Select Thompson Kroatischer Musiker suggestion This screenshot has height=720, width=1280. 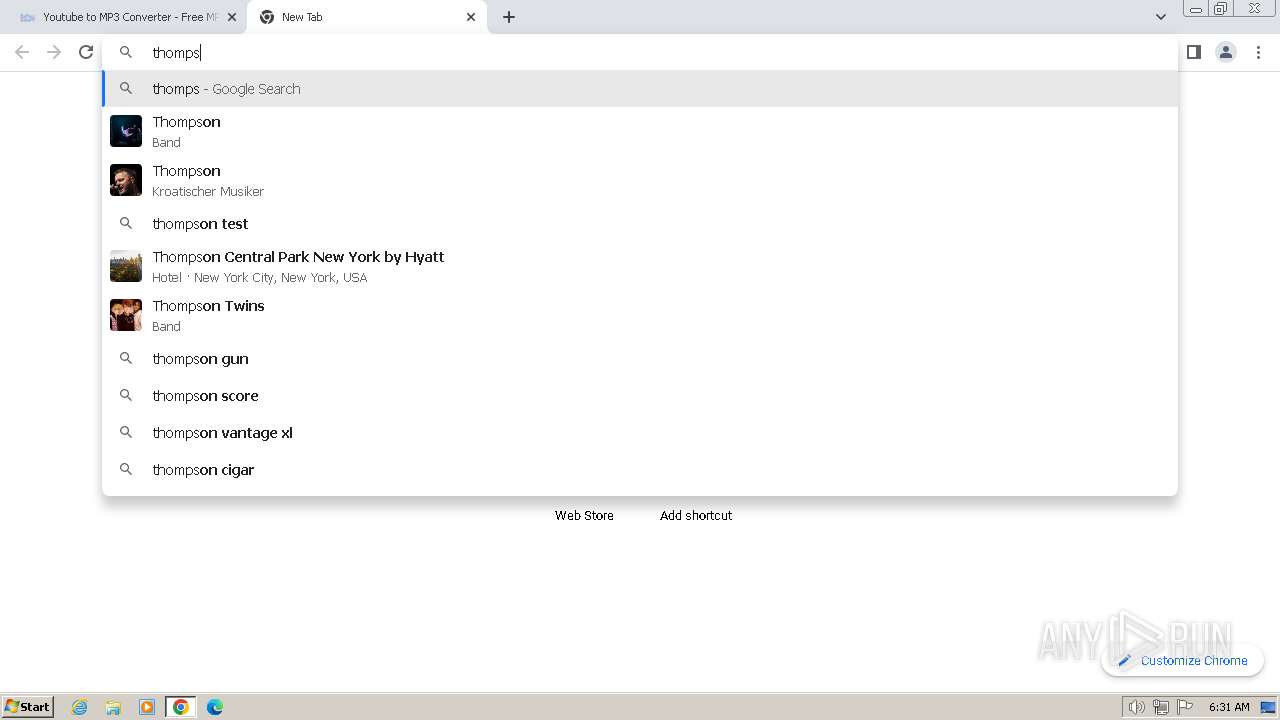coord(640,180)
